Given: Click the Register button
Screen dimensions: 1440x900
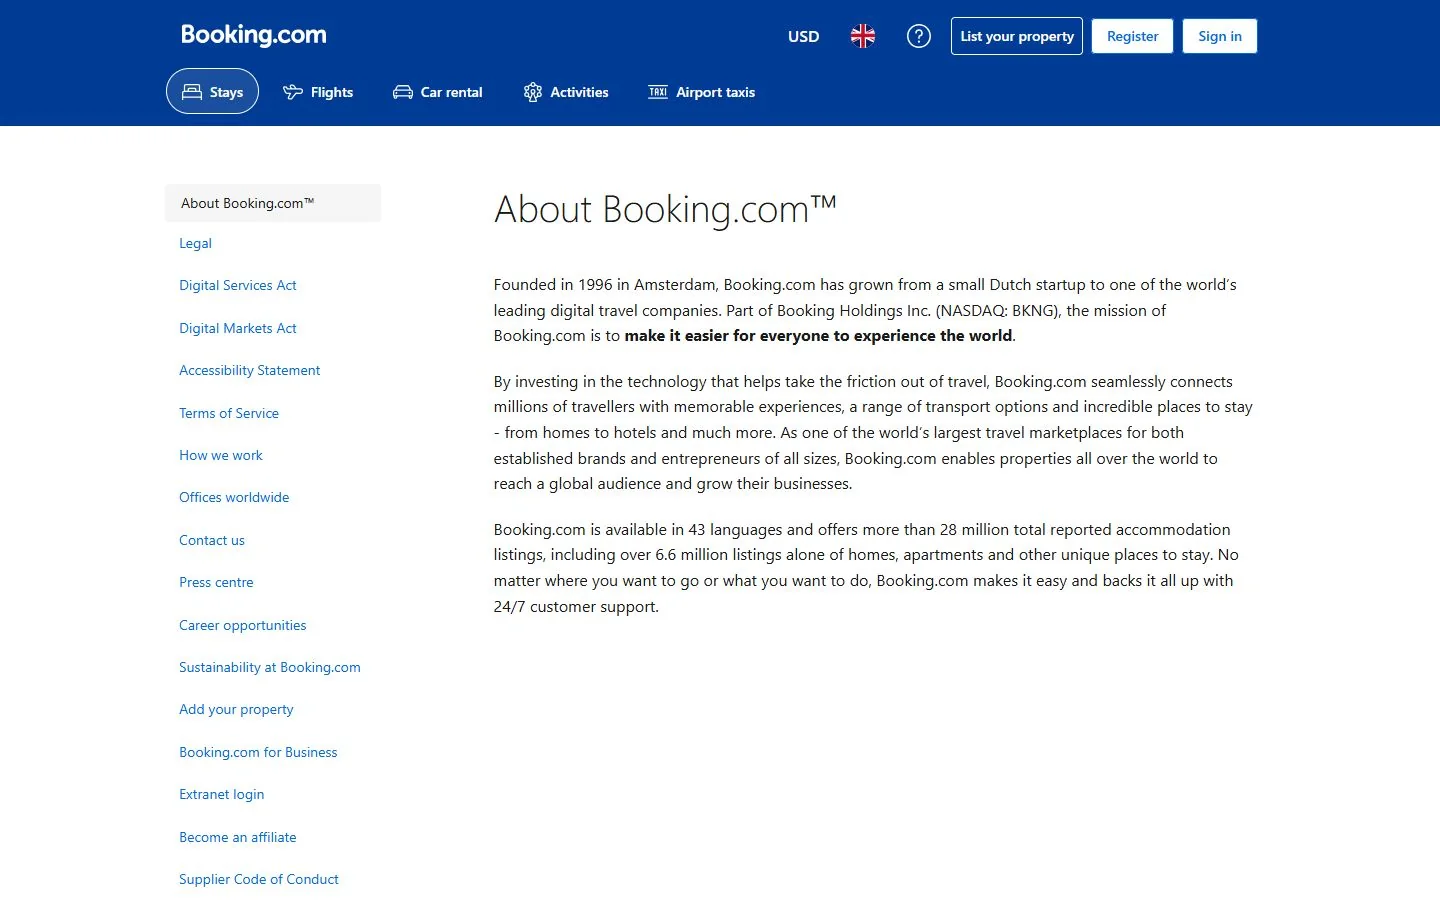Looking at the screenshot, I should pyautogui.click(x=1133, y=36).
